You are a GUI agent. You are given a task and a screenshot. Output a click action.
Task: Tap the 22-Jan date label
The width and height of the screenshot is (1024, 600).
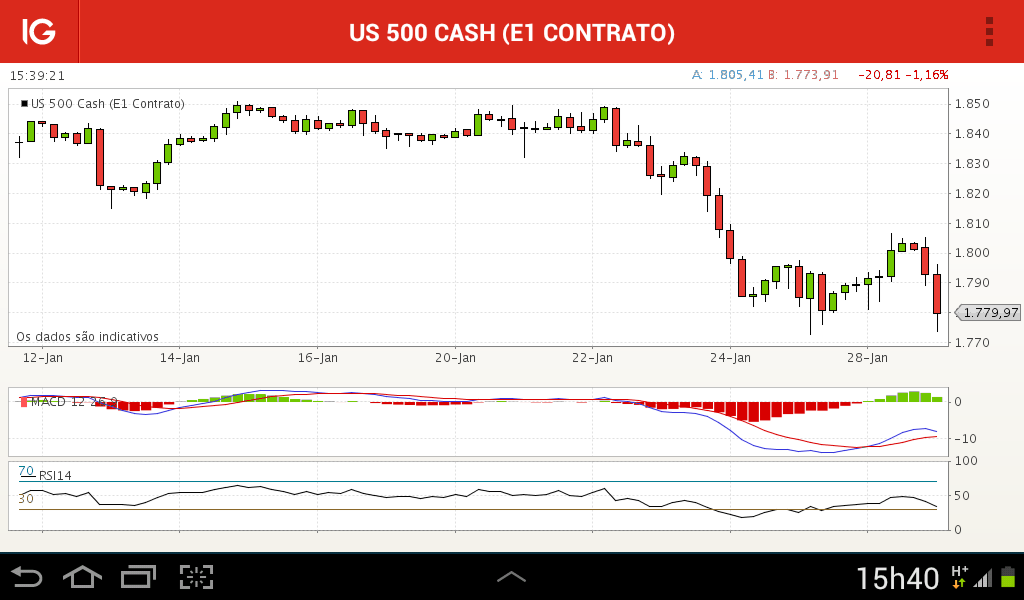(x=592, y=358)
